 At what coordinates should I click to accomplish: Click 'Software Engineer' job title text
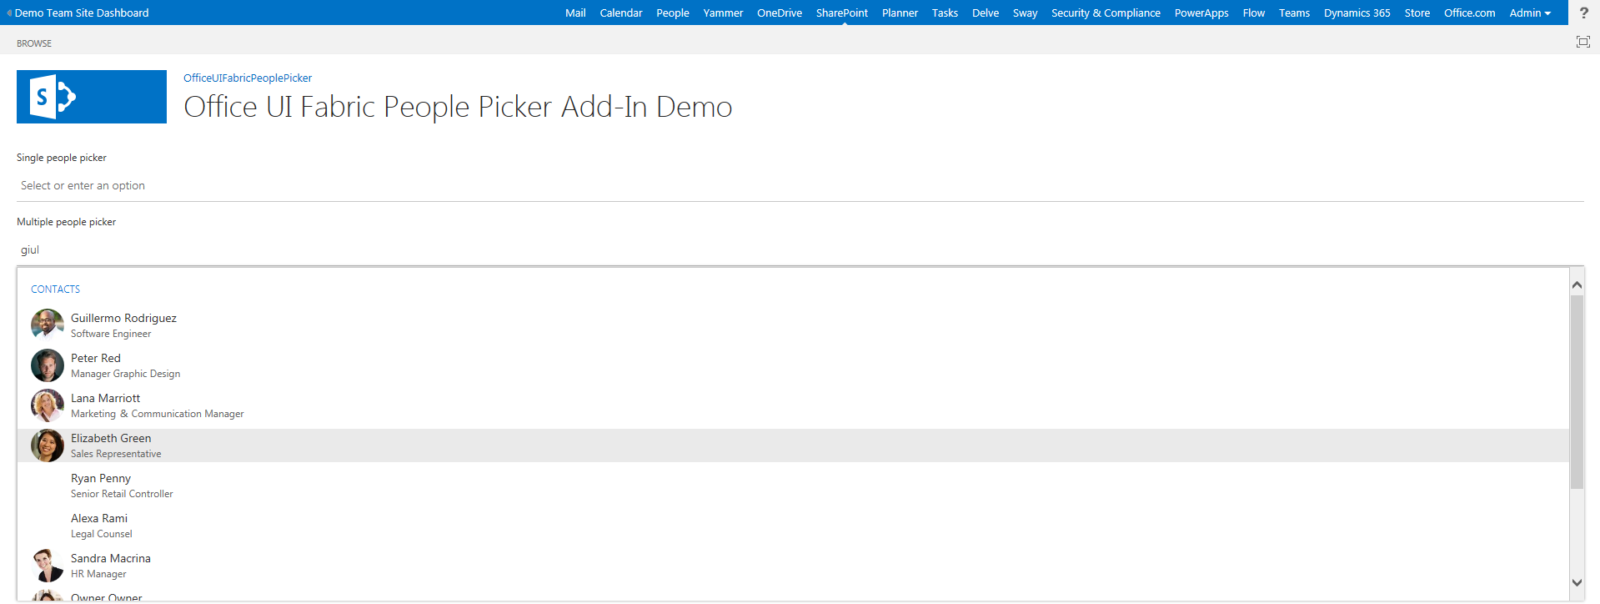[x=111, y=334]
